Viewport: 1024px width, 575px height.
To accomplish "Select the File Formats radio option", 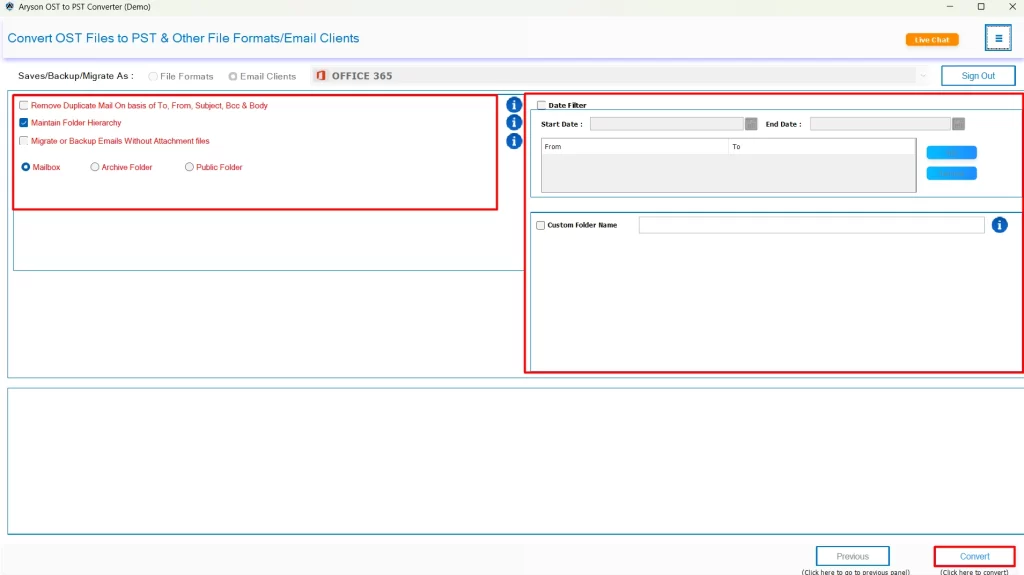I will (153, 76).
